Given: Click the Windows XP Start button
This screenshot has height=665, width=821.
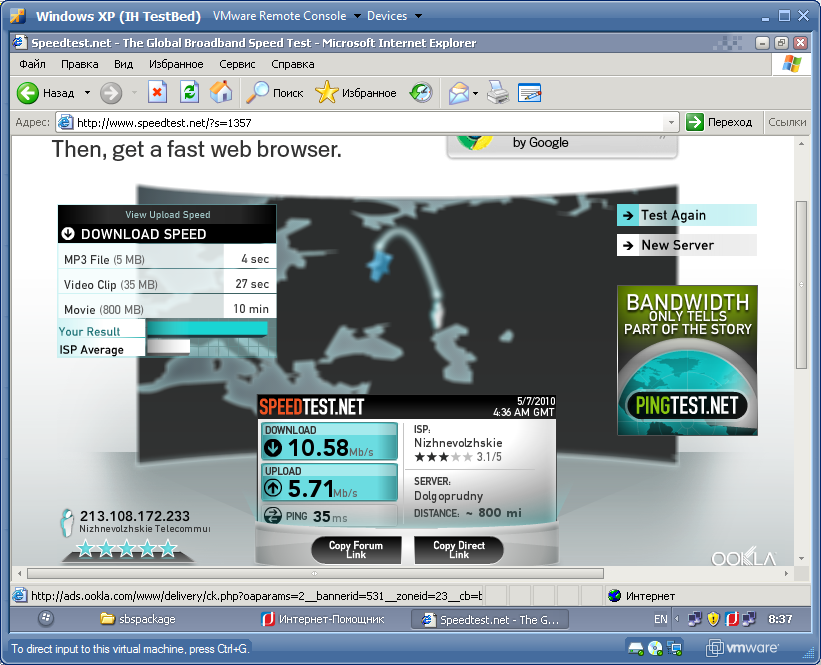Looking at the screenshot, I should click(x=46, y=618).
